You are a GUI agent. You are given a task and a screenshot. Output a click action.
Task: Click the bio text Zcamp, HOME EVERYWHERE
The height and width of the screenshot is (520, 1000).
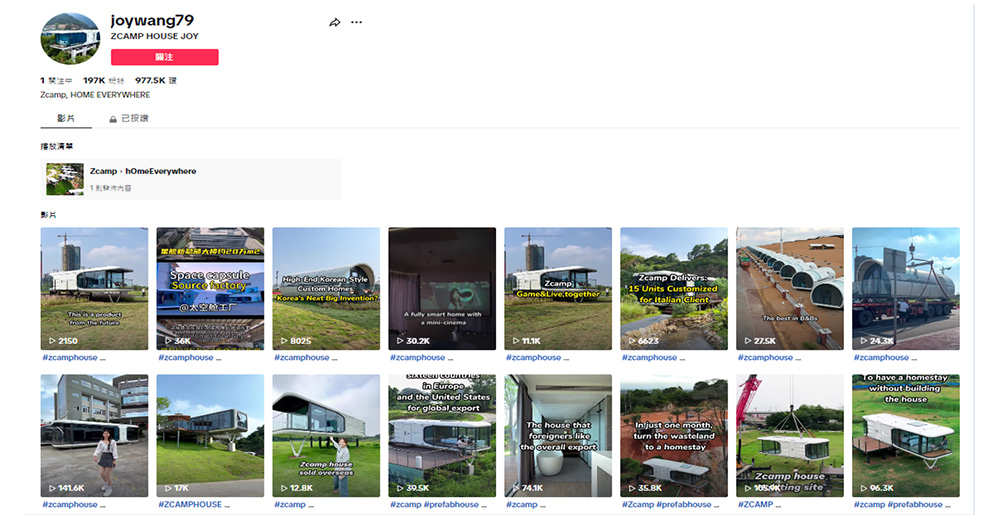pos(95,94)
